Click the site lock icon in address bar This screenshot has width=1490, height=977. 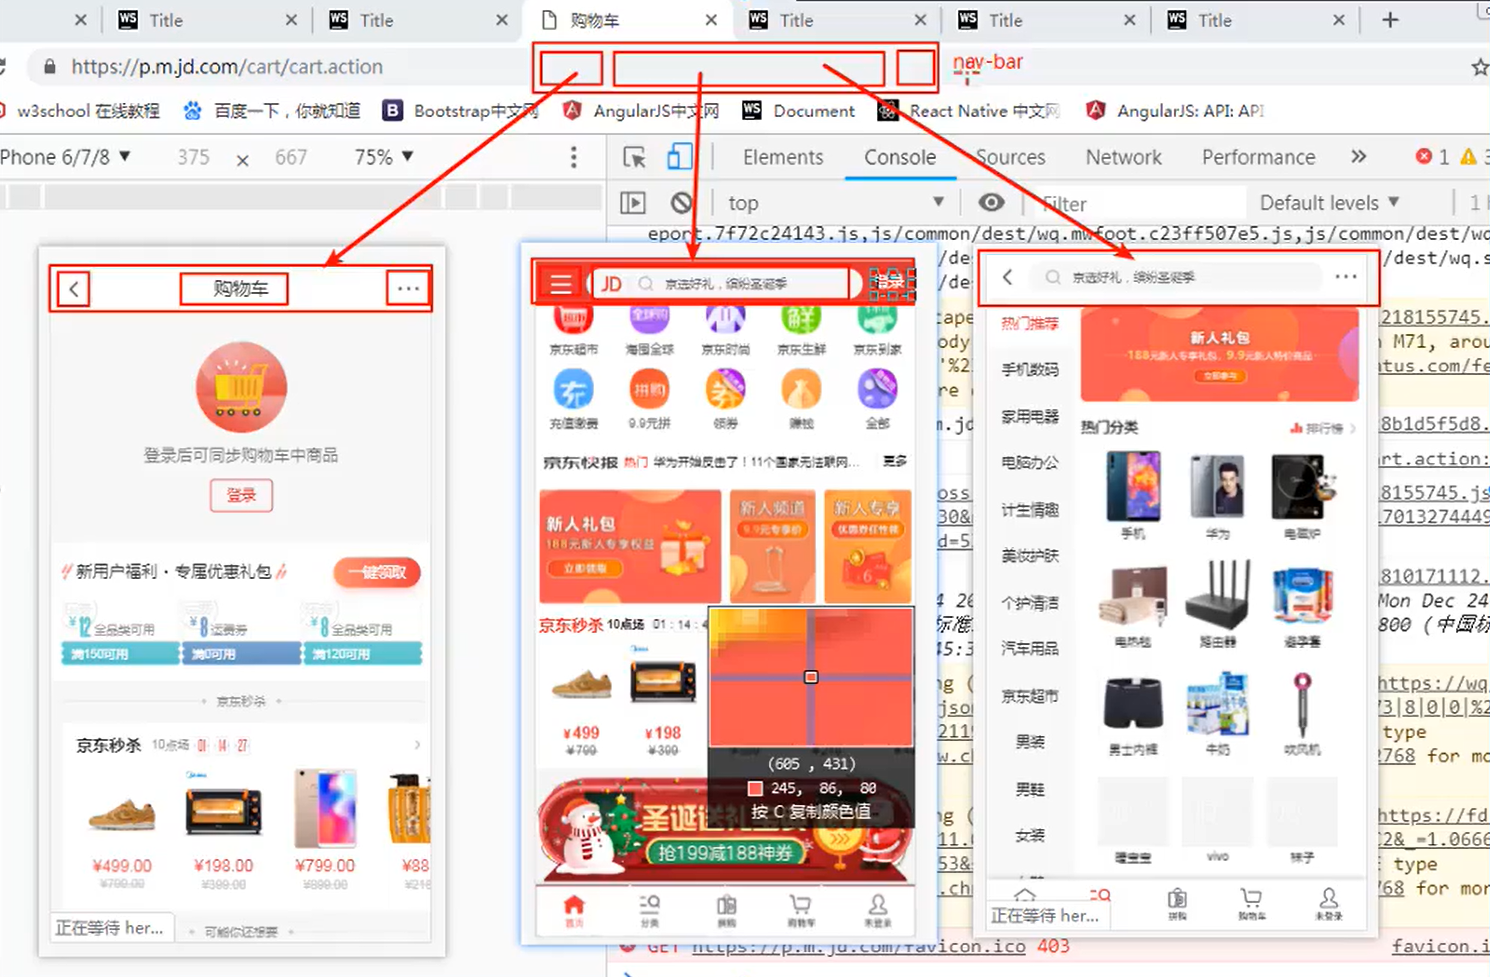[x=49, y=67]
